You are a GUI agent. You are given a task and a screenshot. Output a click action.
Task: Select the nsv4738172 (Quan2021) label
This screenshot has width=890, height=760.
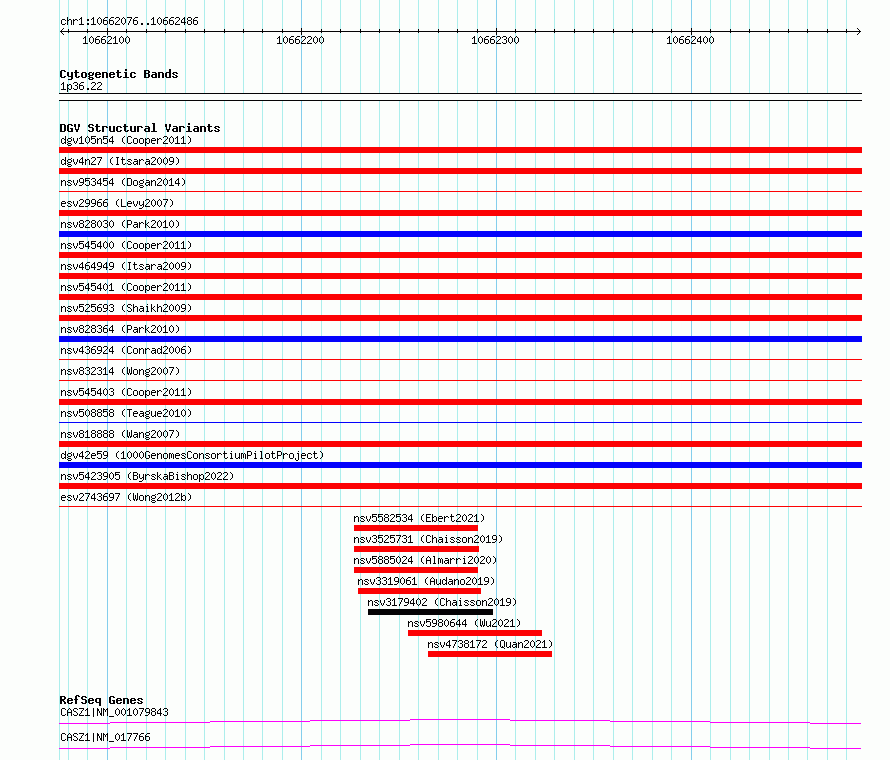pyautogui.click(x=489, y=644)
